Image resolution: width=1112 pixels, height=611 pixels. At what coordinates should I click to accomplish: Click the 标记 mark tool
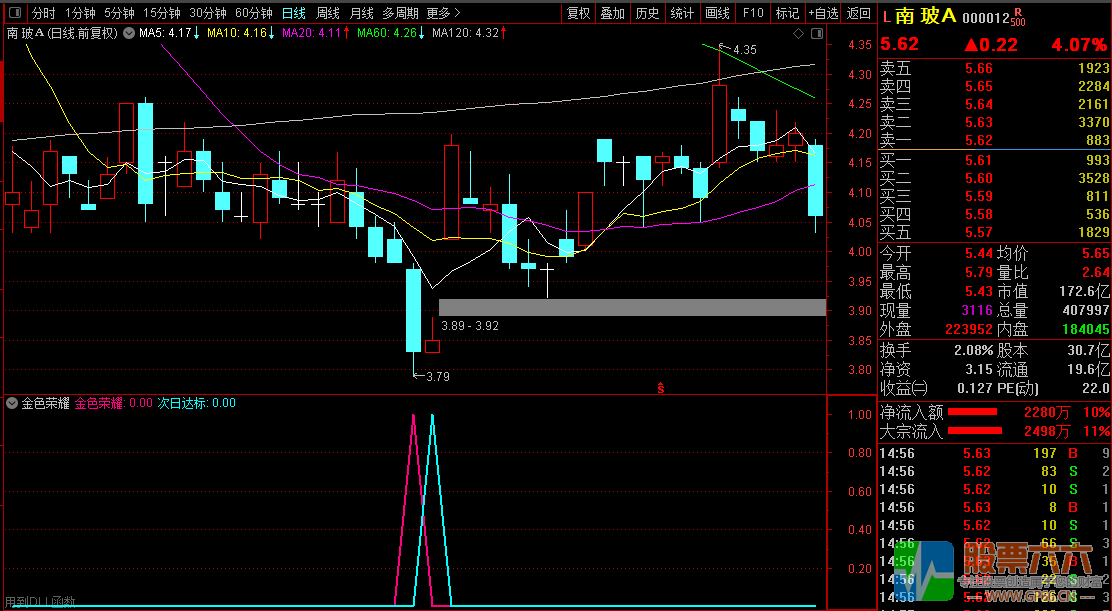tap(787, 14)
